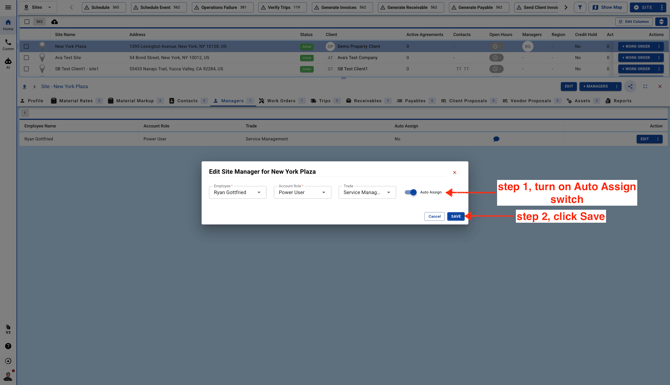Screen dimensions: 670x385
Task: Open the Sites module dropdown
Action: click(38, 7)
